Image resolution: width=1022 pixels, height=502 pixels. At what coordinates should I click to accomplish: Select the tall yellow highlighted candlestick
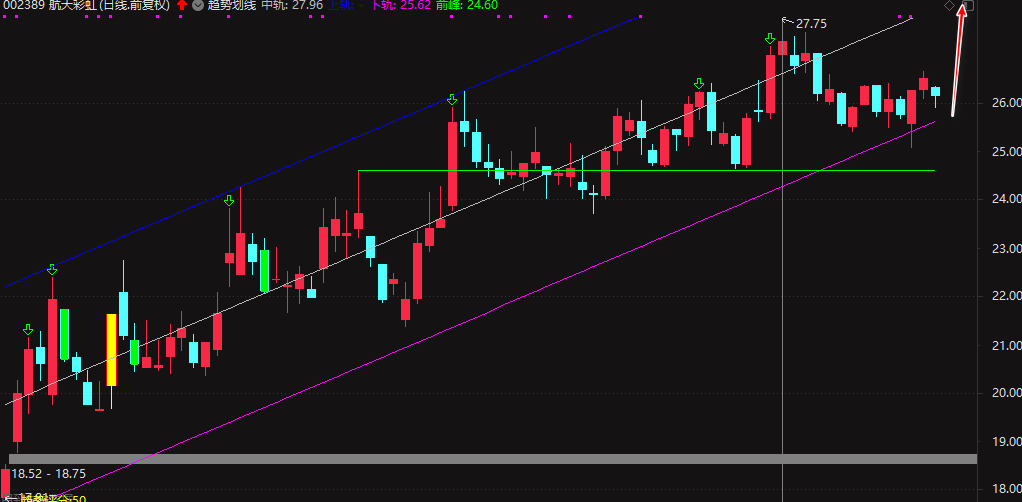pos(111,350)
